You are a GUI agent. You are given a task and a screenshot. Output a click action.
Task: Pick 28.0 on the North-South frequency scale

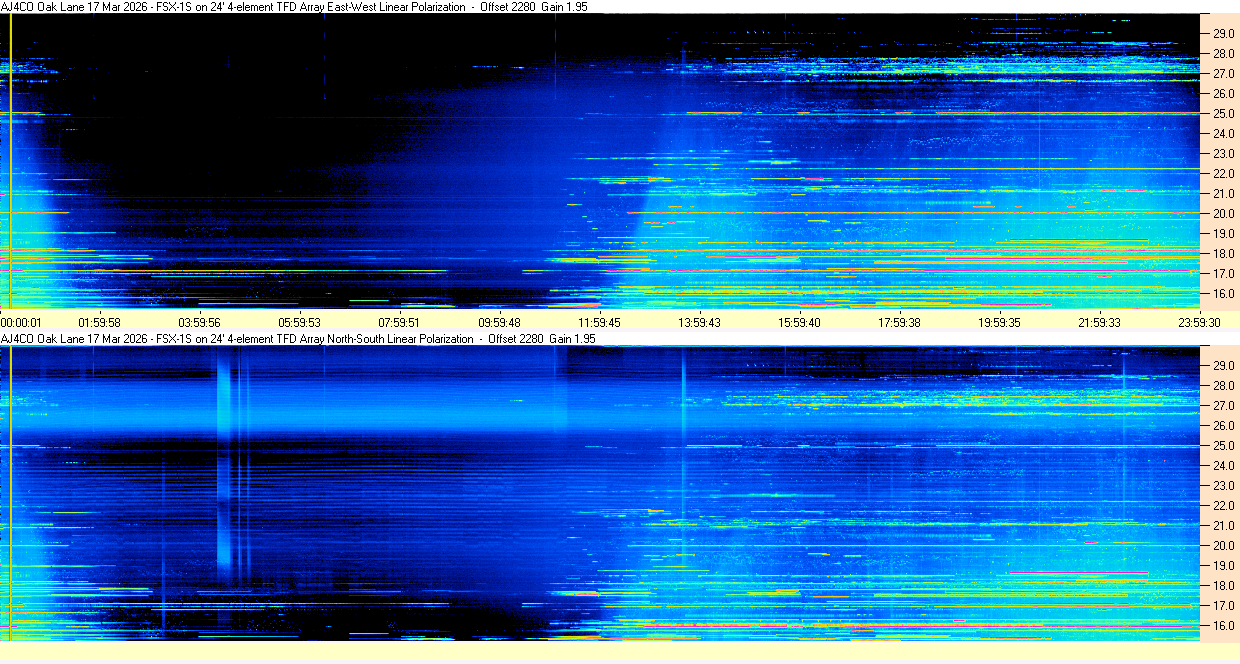click(x=1224, y=386)
